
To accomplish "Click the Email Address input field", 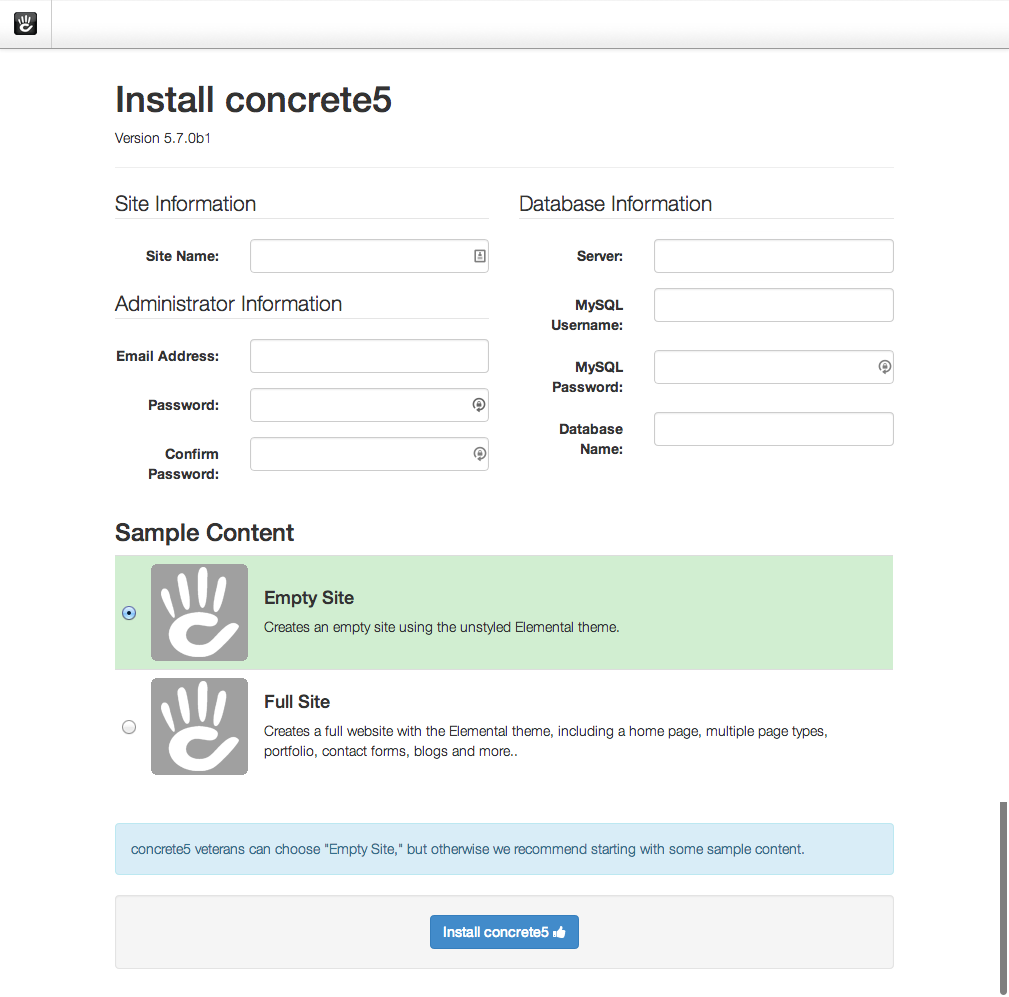I will click(369, 356).
